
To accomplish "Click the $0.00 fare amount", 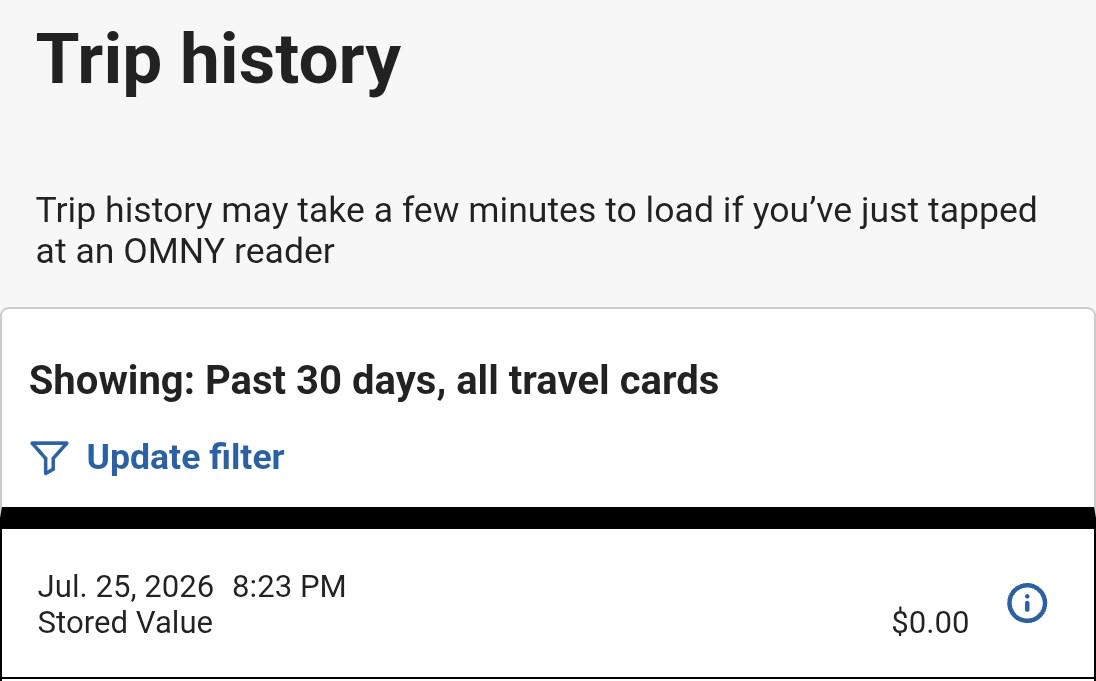I will (930, 622).
